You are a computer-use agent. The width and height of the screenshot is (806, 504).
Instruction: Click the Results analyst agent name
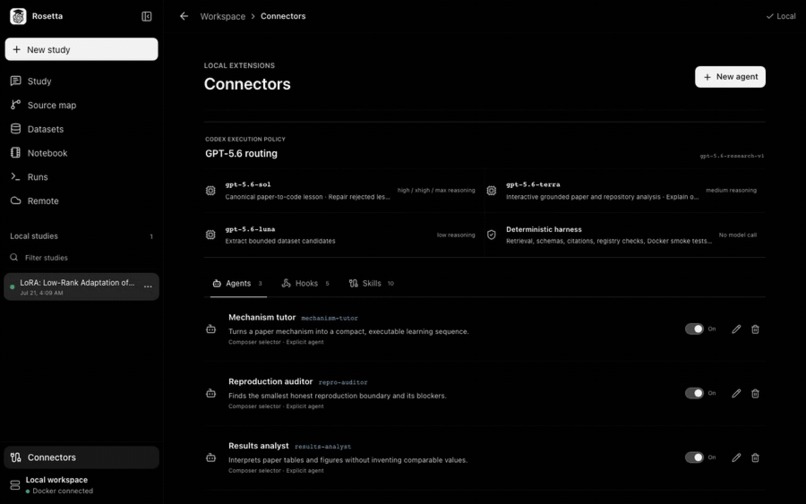259,446
